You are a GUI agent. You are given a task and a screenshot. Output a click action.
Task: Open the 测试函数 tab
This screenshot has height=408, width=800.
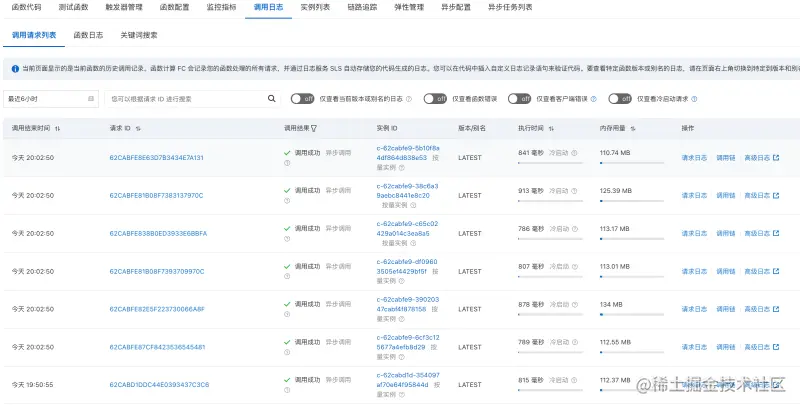tap(73, 7)
